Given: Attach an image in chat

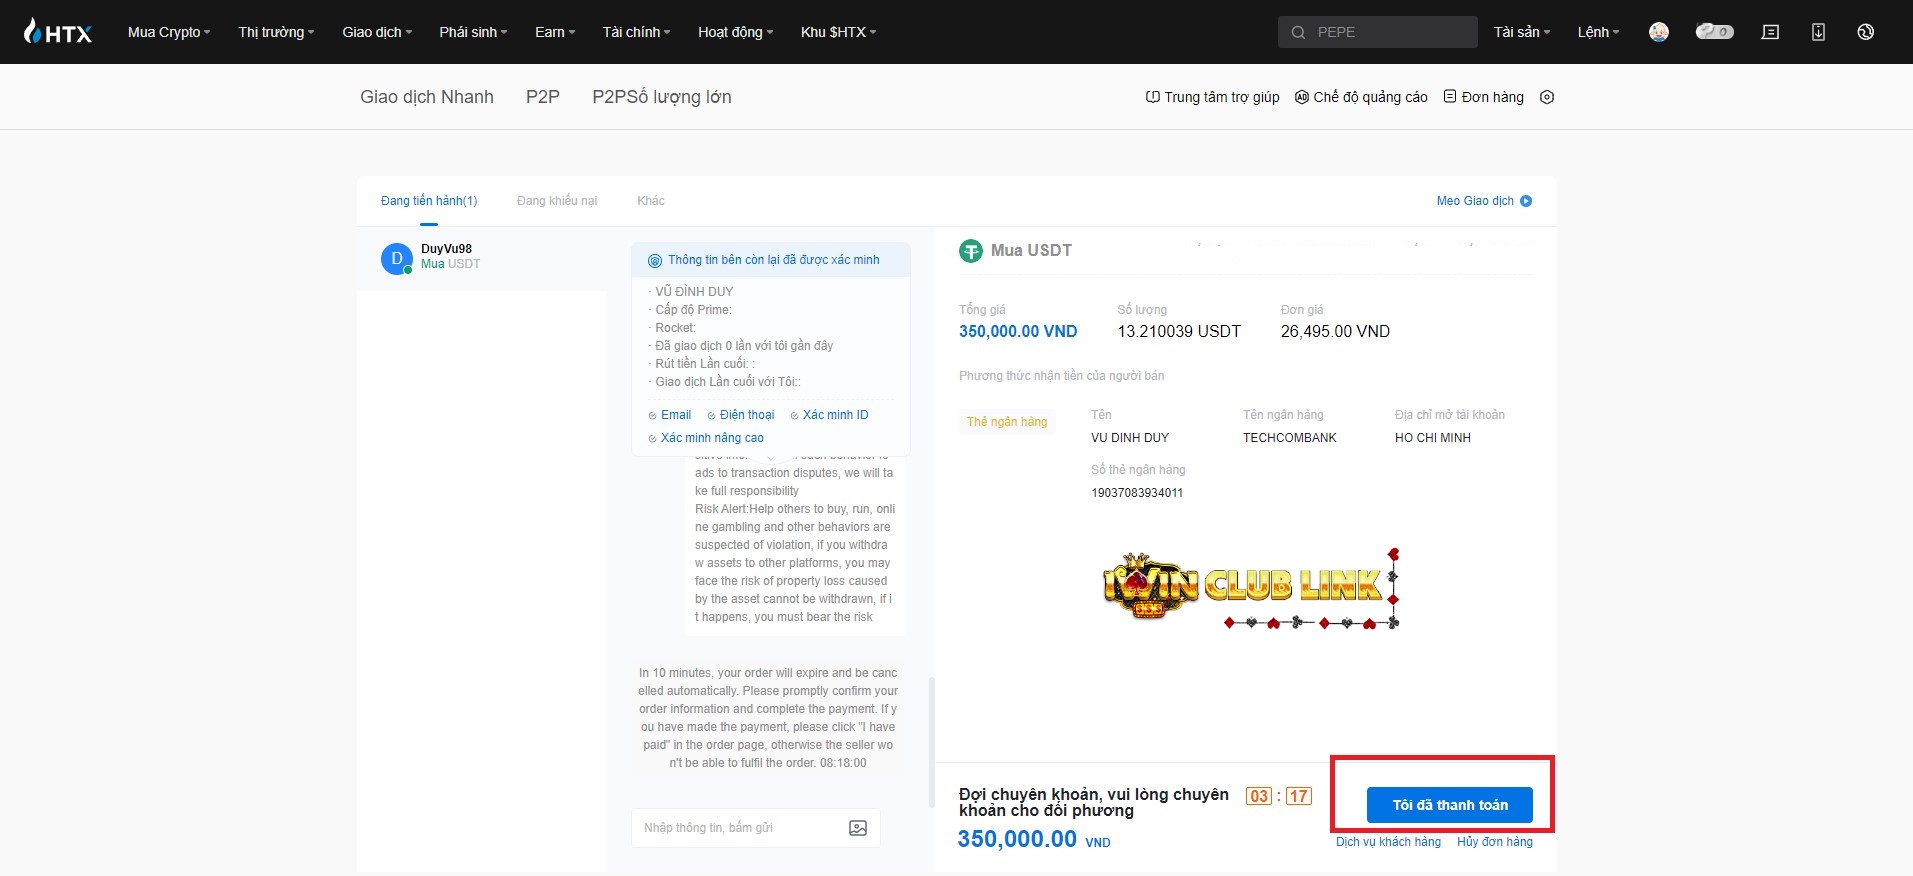Looking at the screenshot, I should (858, 828).
